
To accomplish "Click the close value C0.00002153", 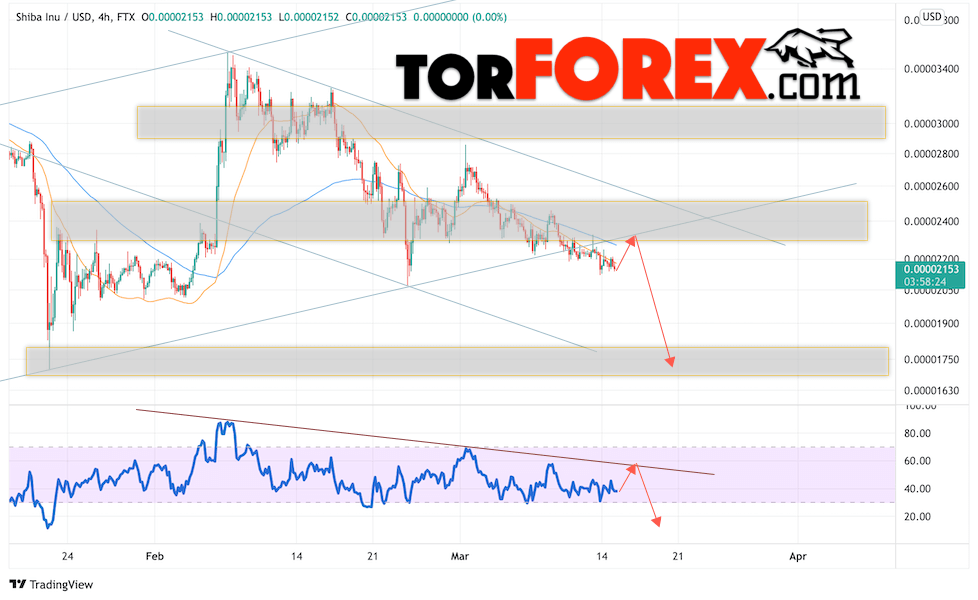I will click(x=375, y=17).
